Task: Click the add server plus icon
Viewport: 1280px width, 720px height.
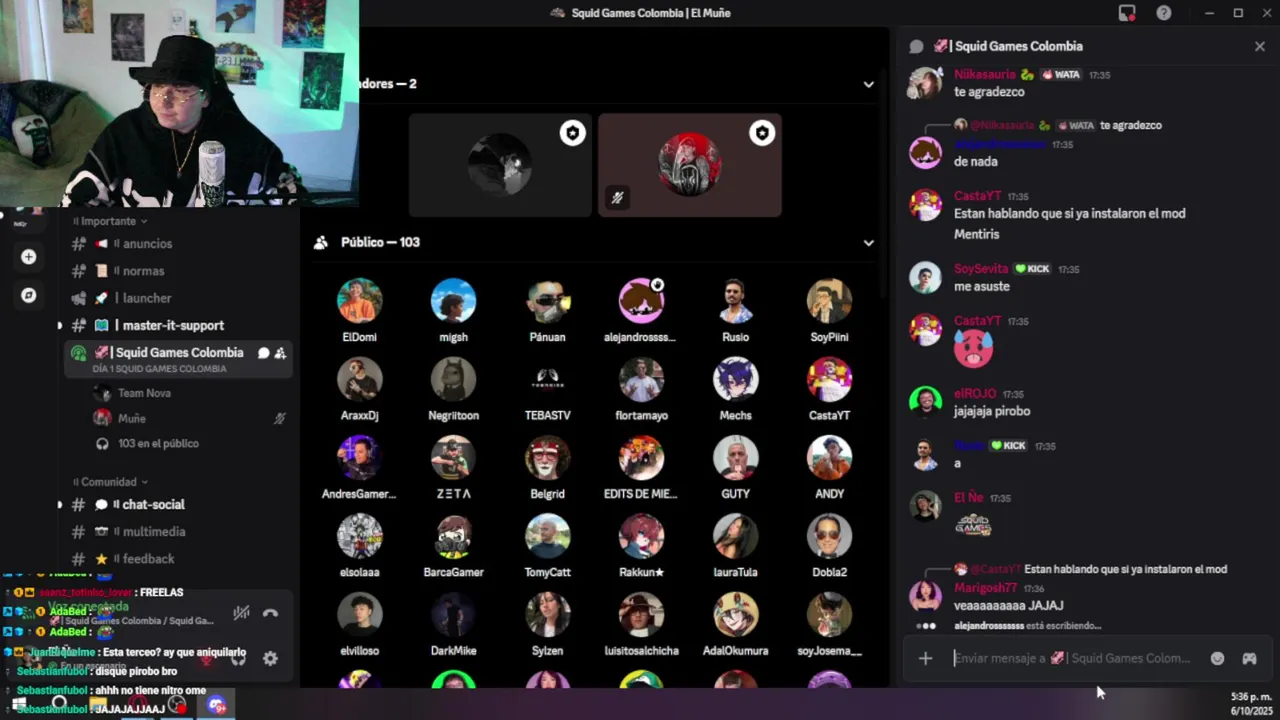Action: (29, 257)
